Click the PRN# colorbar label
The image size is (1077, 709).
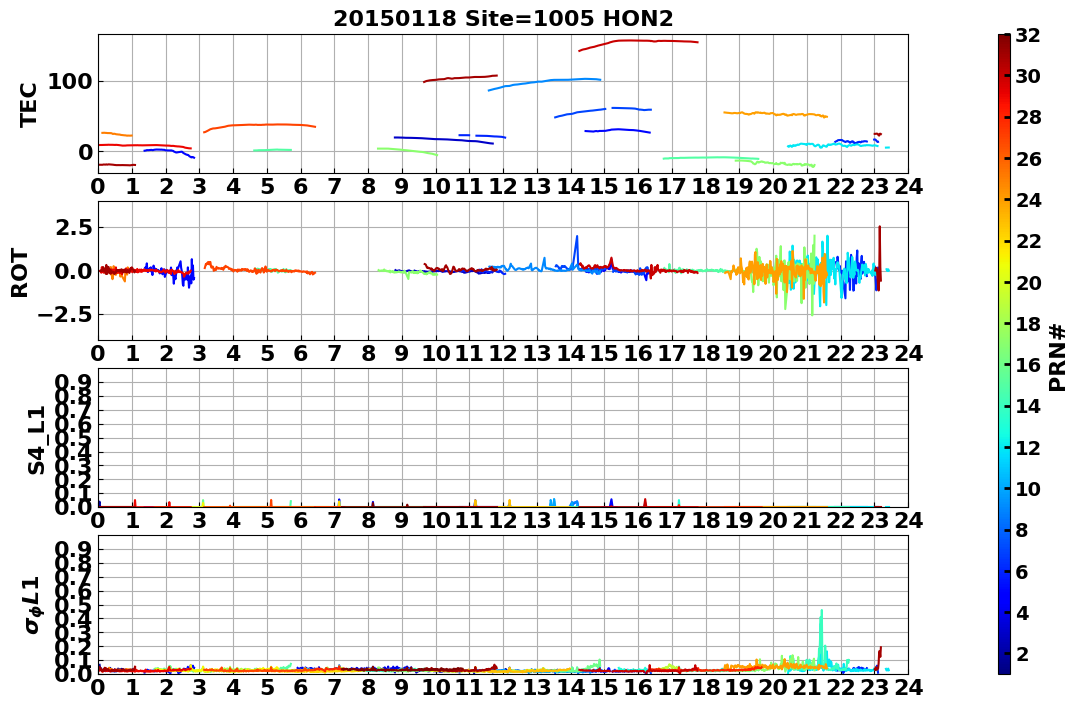click(1058, 357)
